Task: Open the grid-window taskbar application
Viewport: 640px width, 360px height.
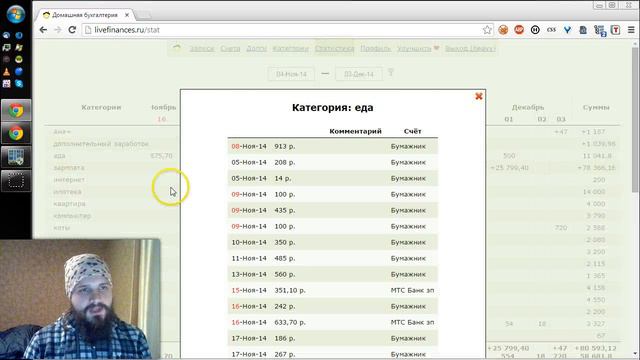Action: pos(16,157)
